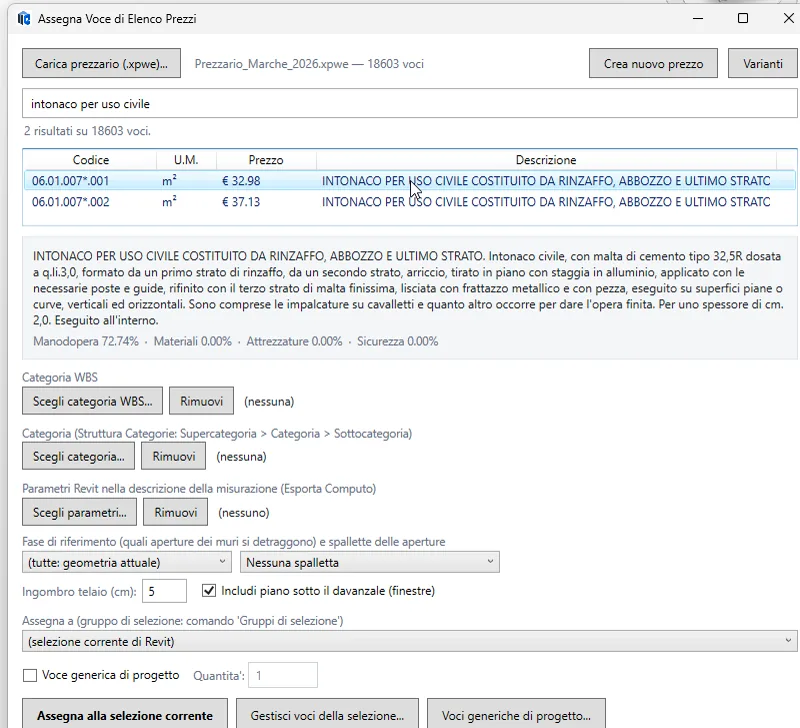Click the app icon in the title bar

(24, 19)
